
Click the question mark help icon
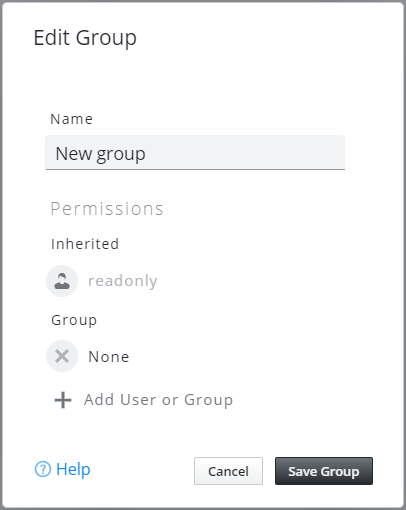(x=43, y=469)
